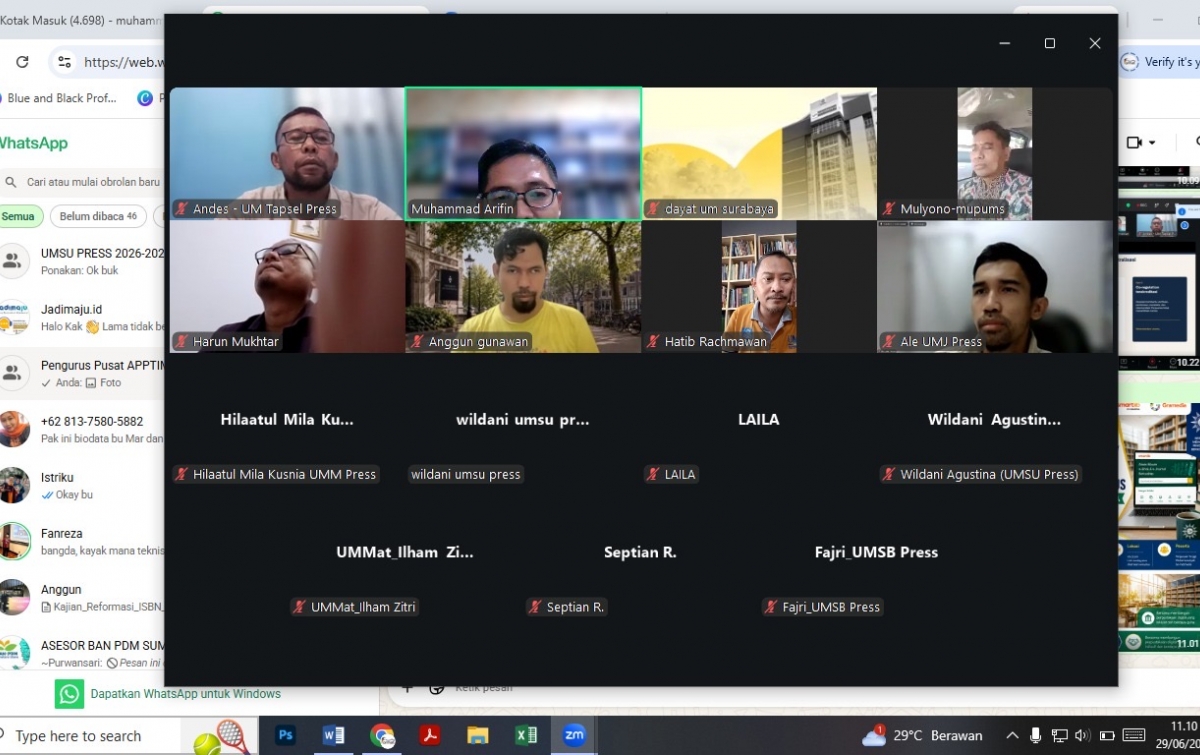Open site information icon in address bar
1200x755 pixels.
point(65,62)
